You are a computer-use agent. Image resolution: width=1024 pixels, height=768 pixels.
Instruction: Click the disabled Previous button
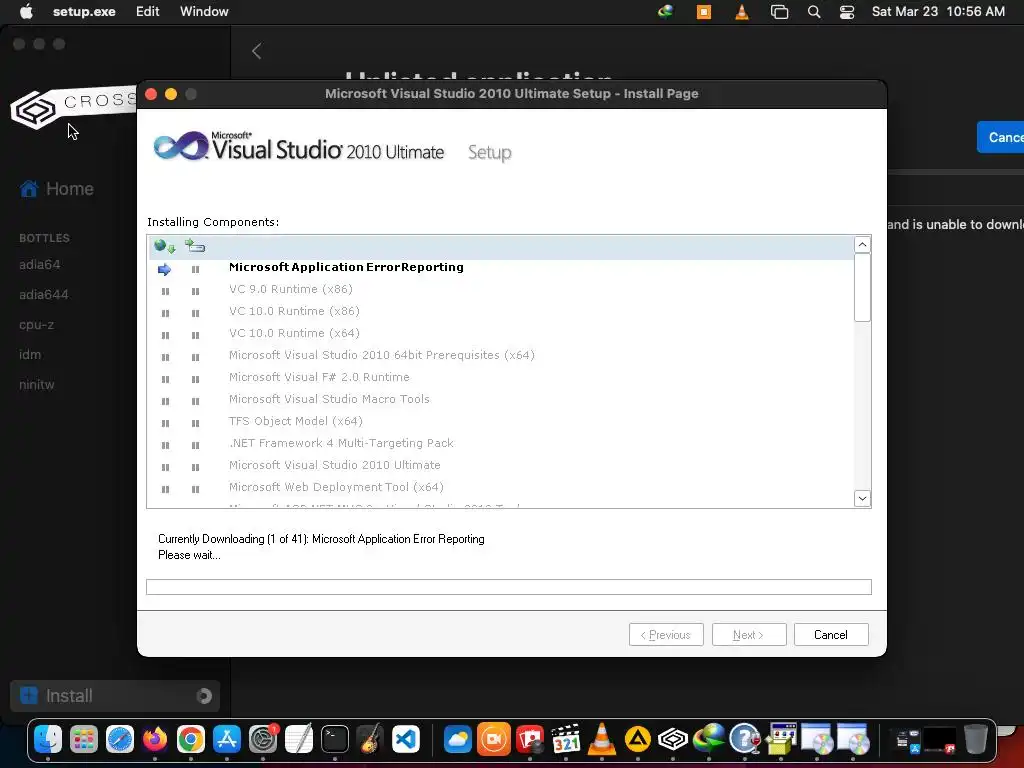click(x=666, y=635)
